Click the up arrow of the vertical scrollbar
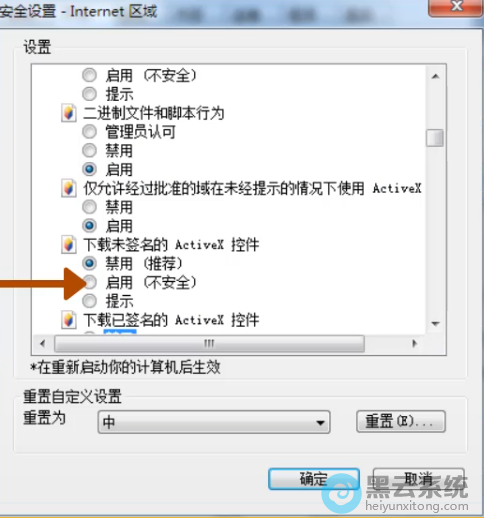The height and width of the screenshot is (518, 484). click(435, 76)
